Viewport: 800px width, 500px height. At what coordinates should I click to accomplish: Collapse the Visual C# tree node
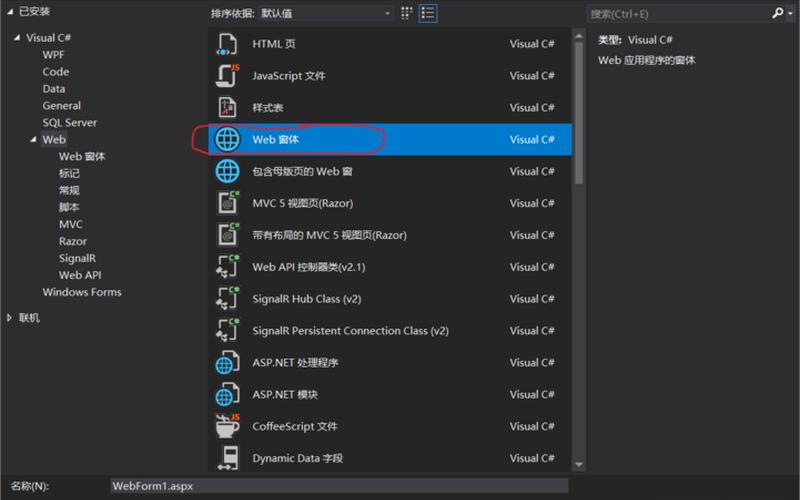point(17,37)
